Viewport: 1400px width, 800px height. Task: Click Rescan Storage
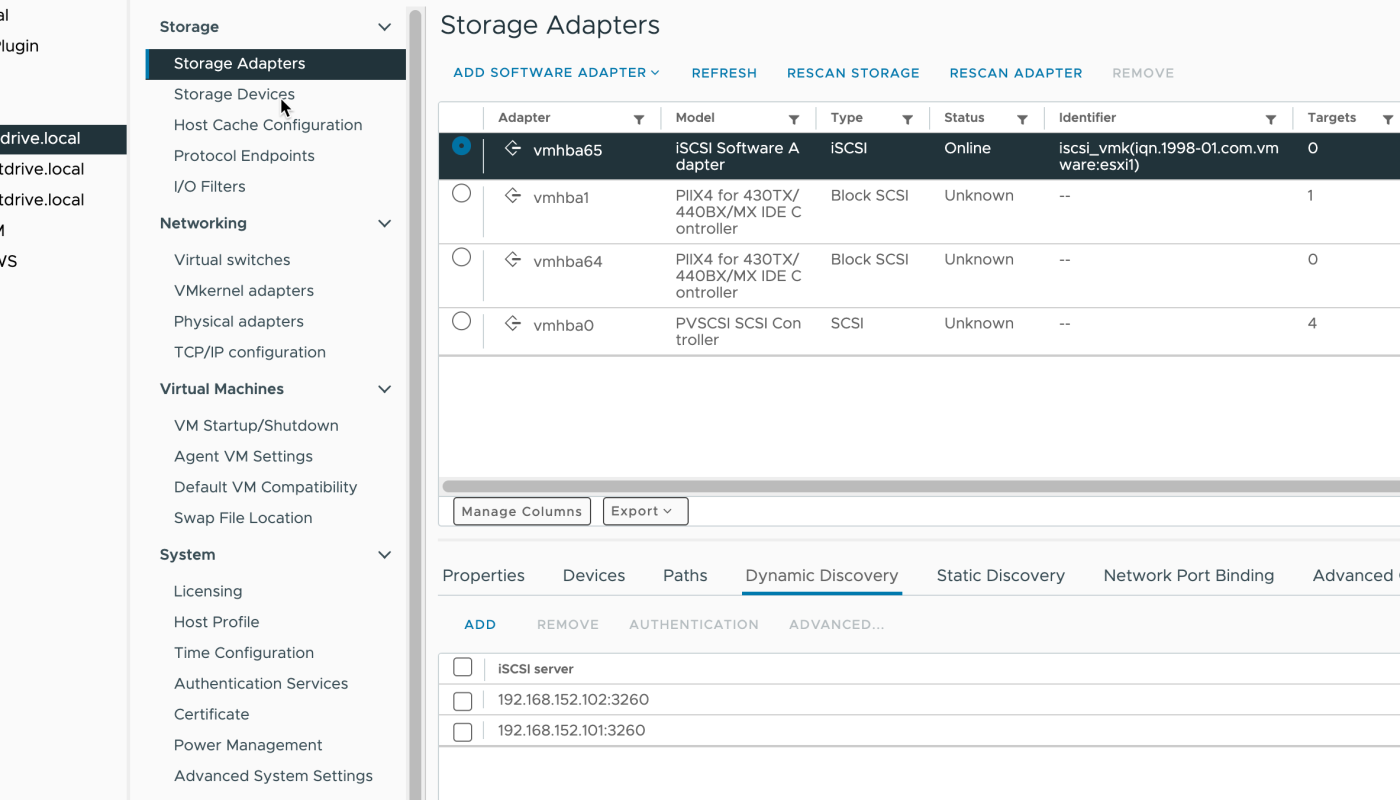click(853, 73)
